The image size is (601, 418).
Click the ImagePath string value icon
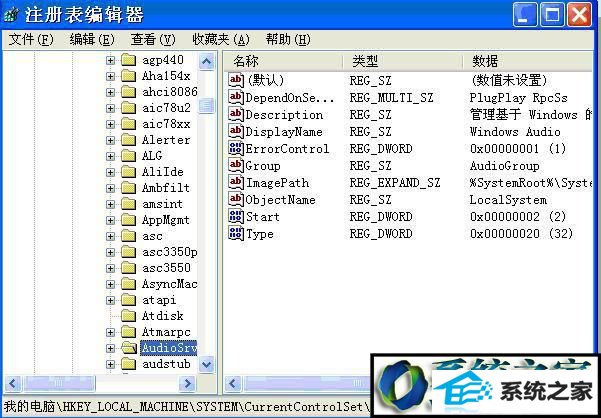(236, 182)
